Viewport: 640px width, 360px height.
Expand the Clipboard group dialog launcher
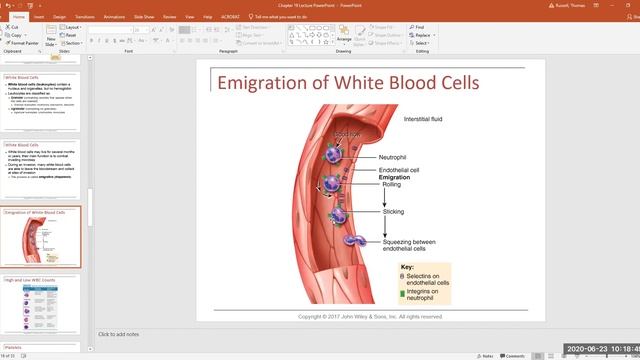[x=40, y=51]
